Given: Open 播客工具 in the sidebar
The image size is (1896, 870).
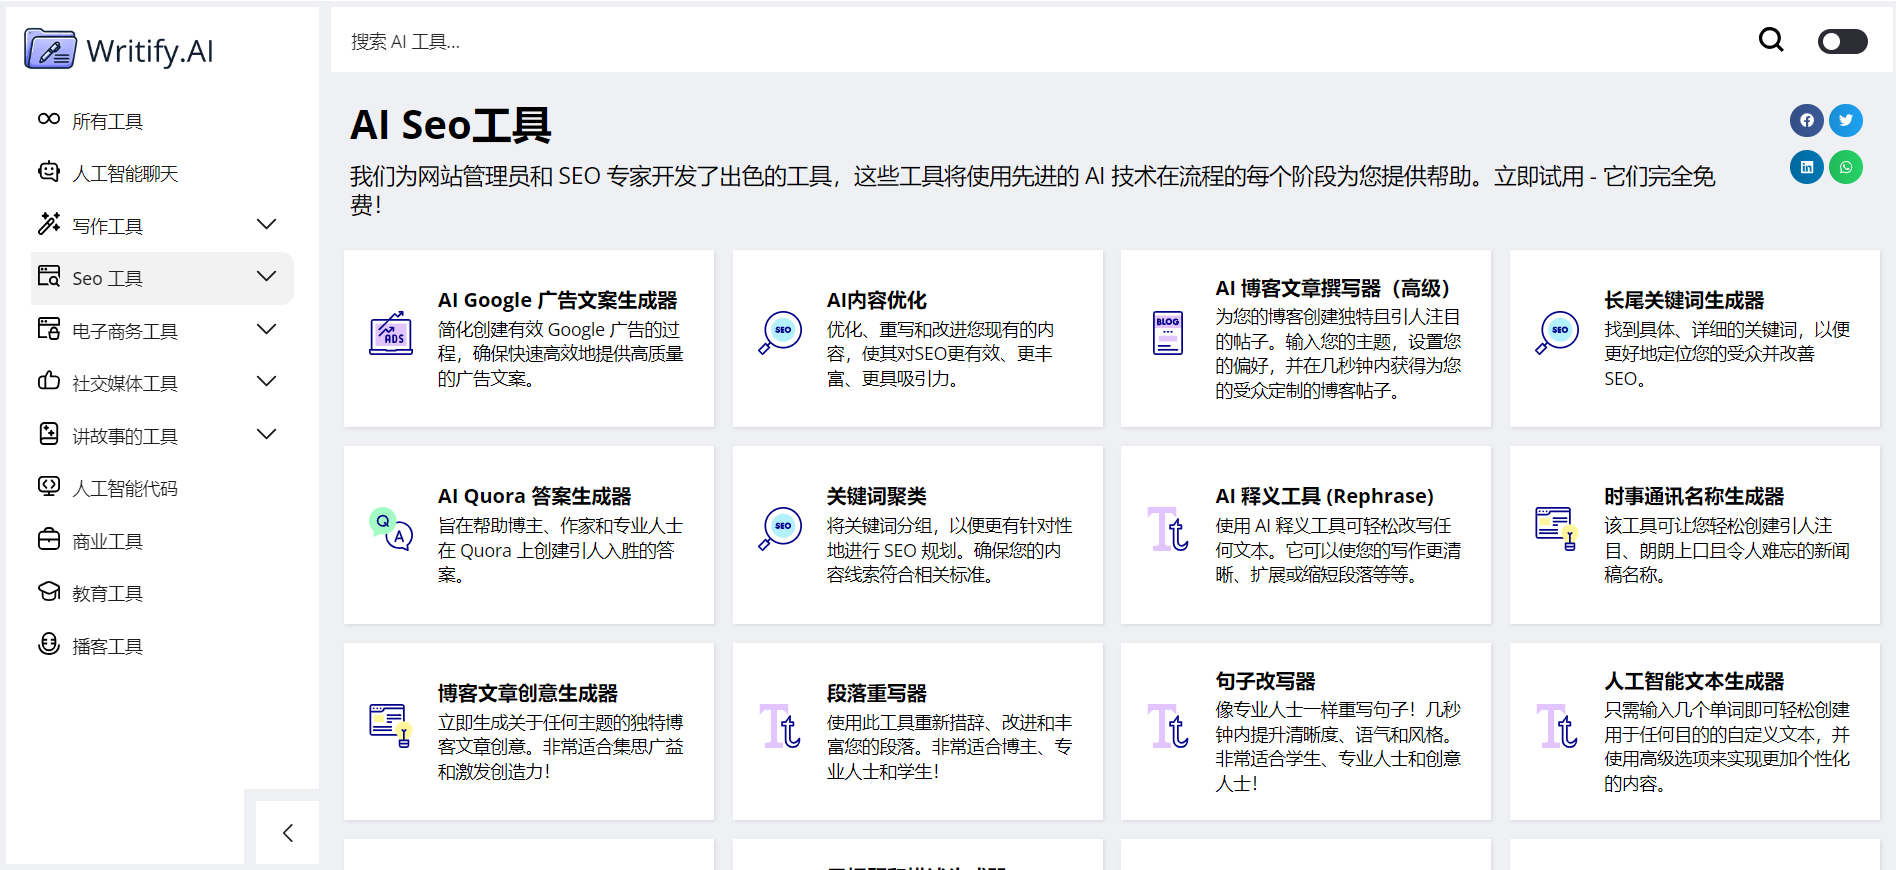Looking at the screenshot, I should (107, 646).
